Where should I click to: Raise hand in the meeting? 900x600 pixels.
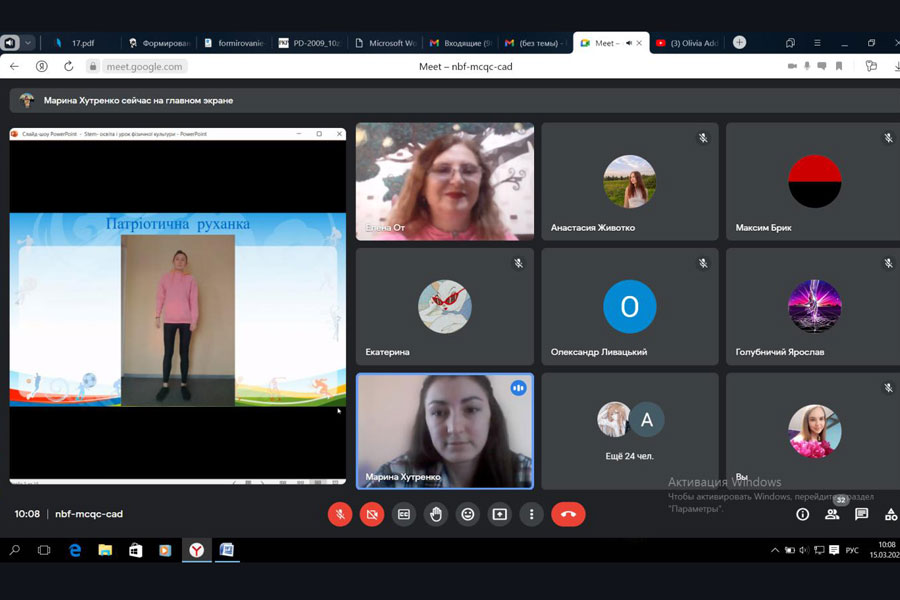click(x=436, y=514)
